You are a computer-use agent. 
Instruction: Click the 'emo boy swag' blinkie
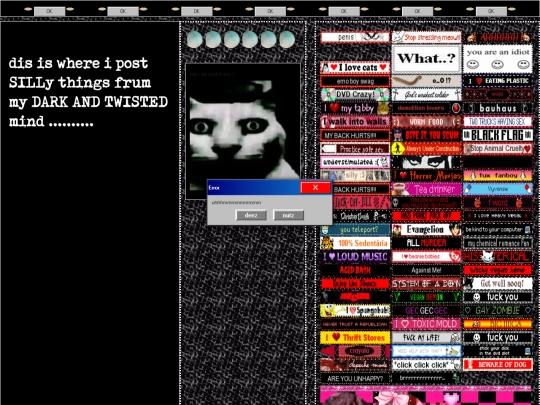click(355, 81)
